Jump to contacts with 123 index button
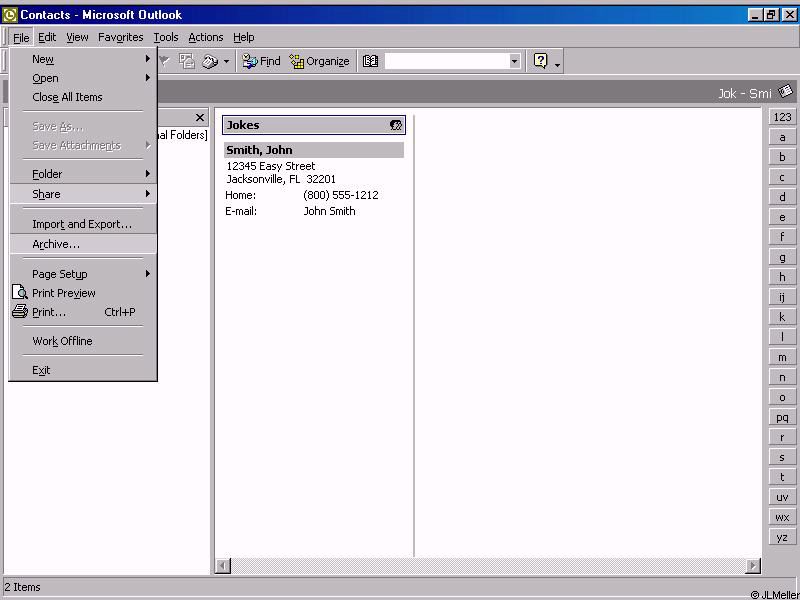Image resolution: width=800 pixels, height=600 pixels. point(782,117)
